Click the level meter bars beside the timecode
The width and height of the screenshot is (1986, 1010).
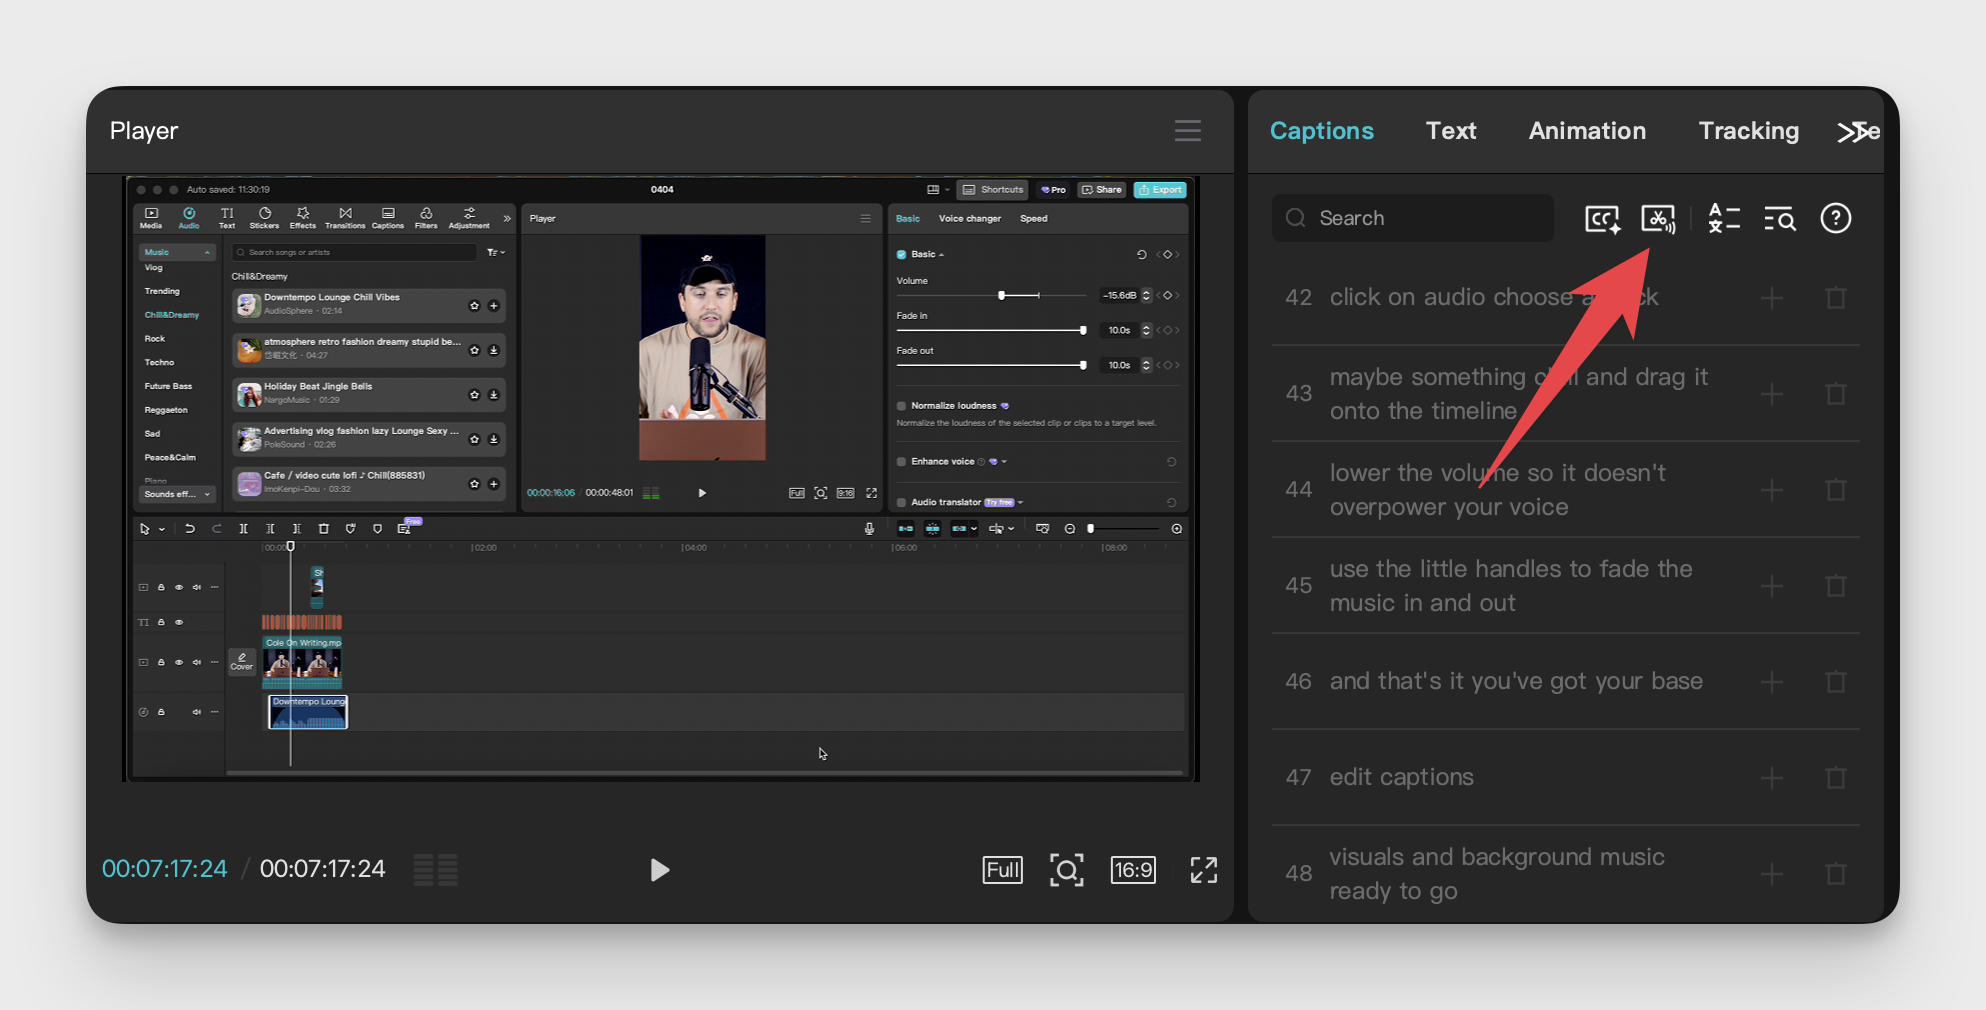pos(436,870)
